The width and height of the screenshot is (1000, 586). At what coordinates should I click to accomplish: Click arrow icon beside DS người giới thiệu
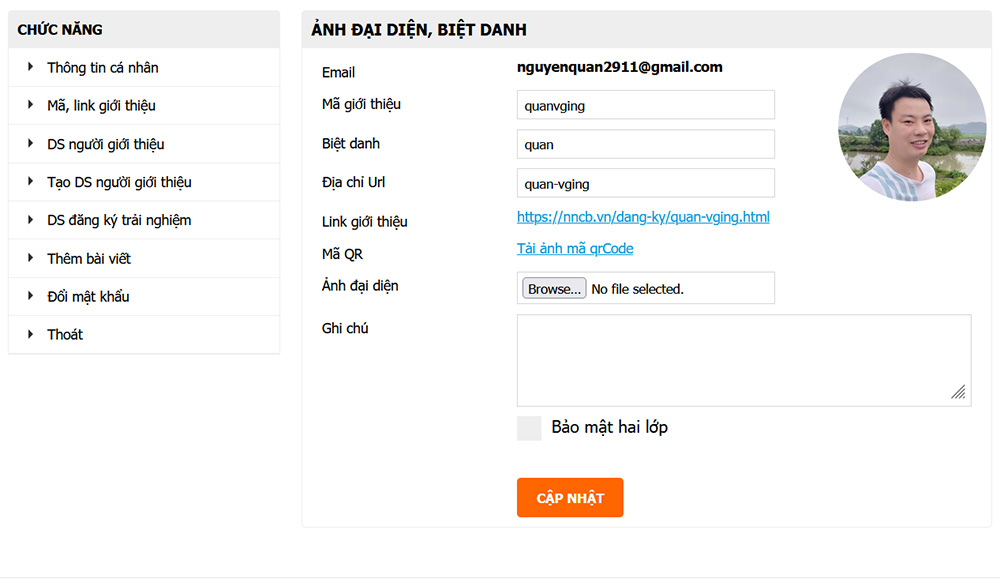31,144
